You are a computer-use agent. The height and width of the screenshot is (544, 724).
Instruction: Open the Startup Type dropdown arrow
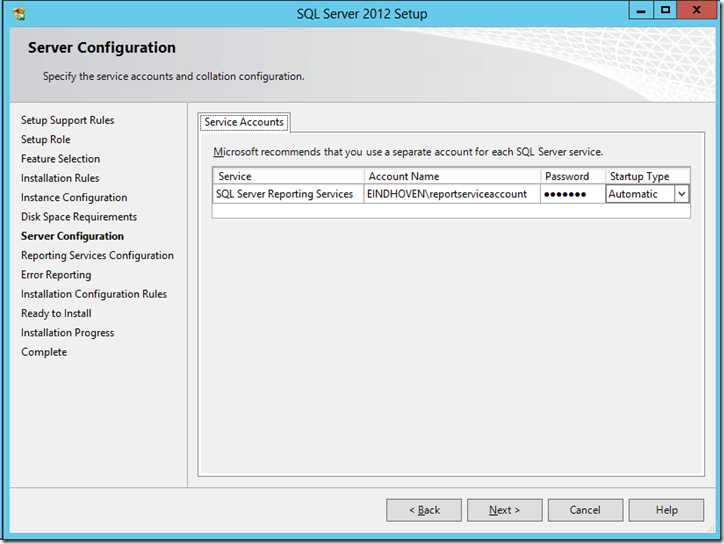(x=682, y=194)
